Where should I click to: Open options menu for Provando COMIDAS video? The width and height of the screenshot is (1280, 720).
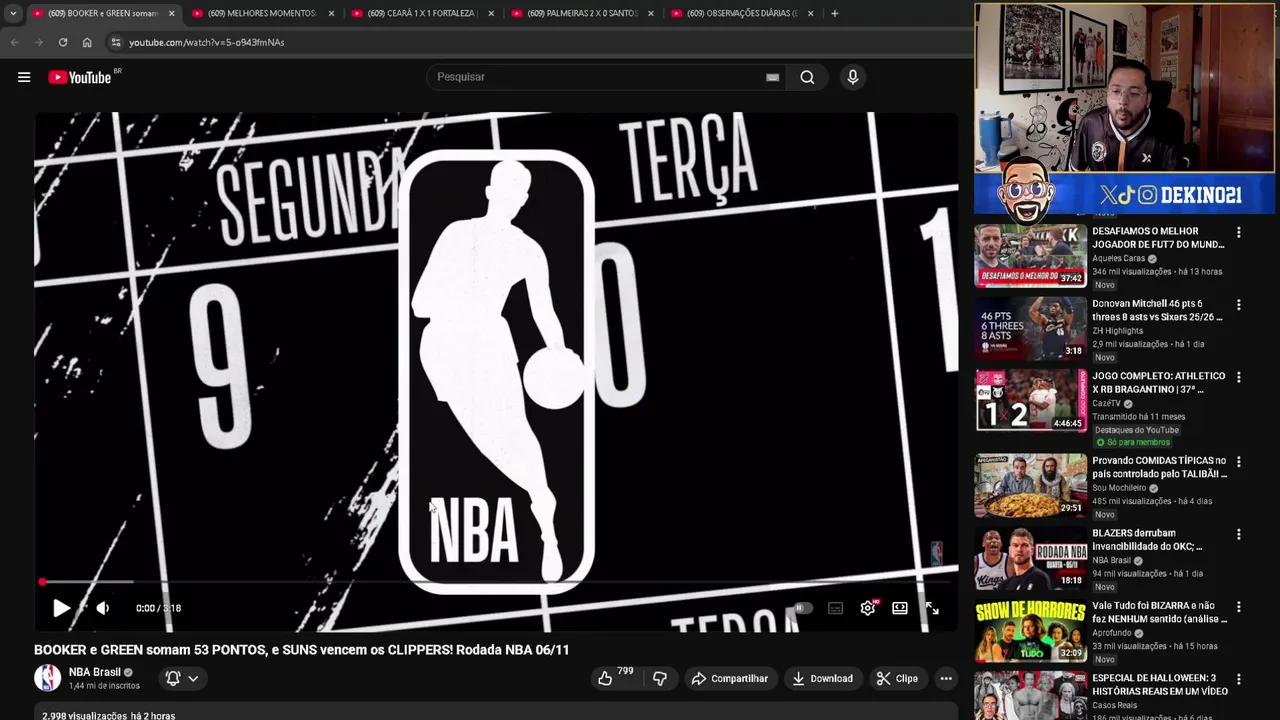pyautogui.click(x=1238, y=462)
